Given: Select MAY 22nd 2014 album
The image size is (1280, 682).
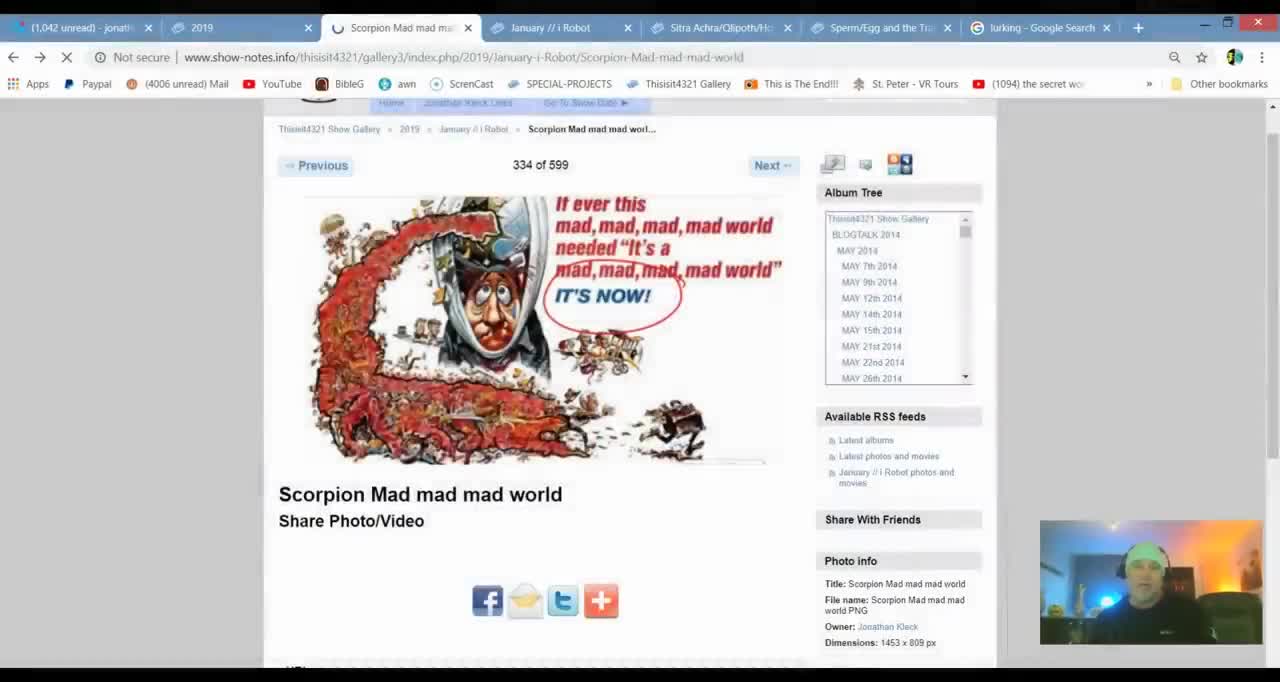Looking at the screenshot, I should [x=872, y=363].
